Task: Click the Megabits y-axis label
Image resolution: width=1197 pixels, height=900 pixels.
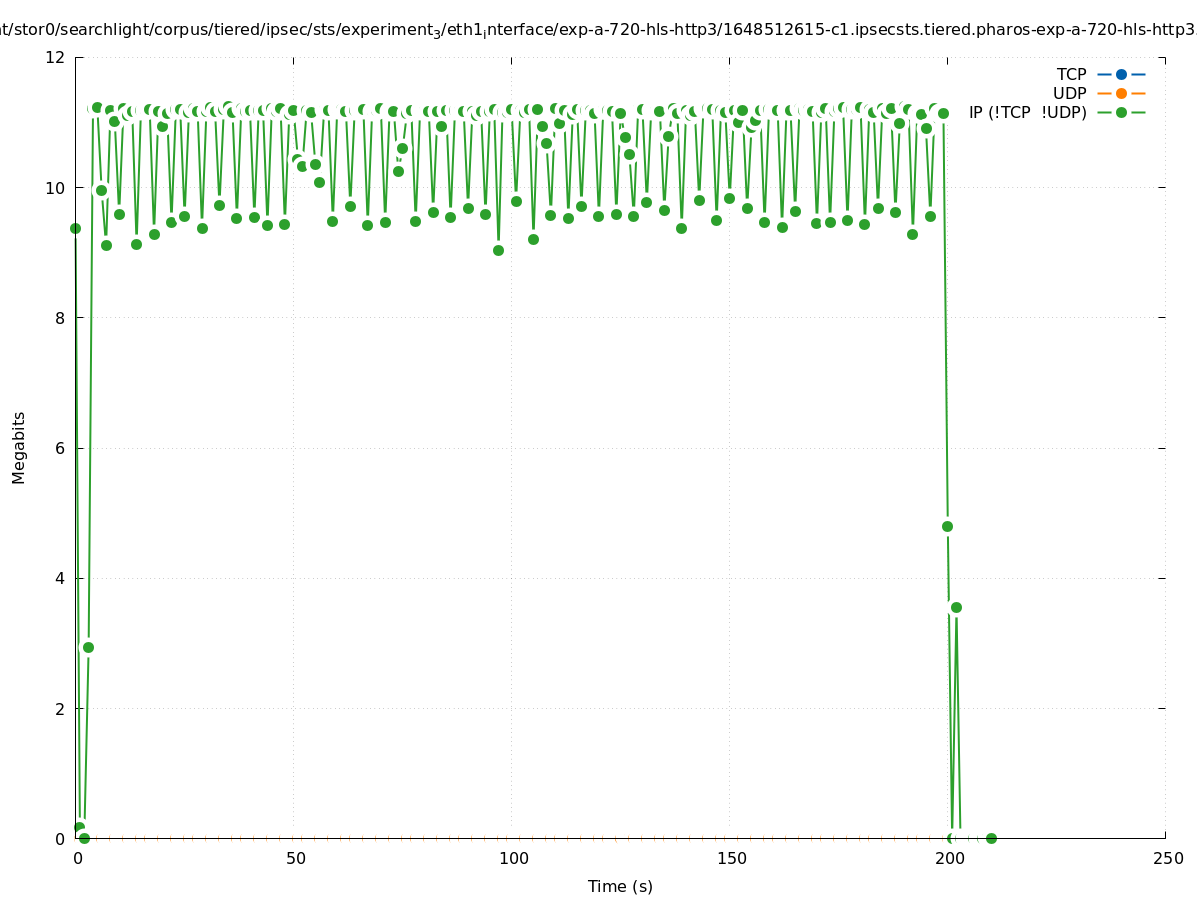Action: (x=19, y=447)
